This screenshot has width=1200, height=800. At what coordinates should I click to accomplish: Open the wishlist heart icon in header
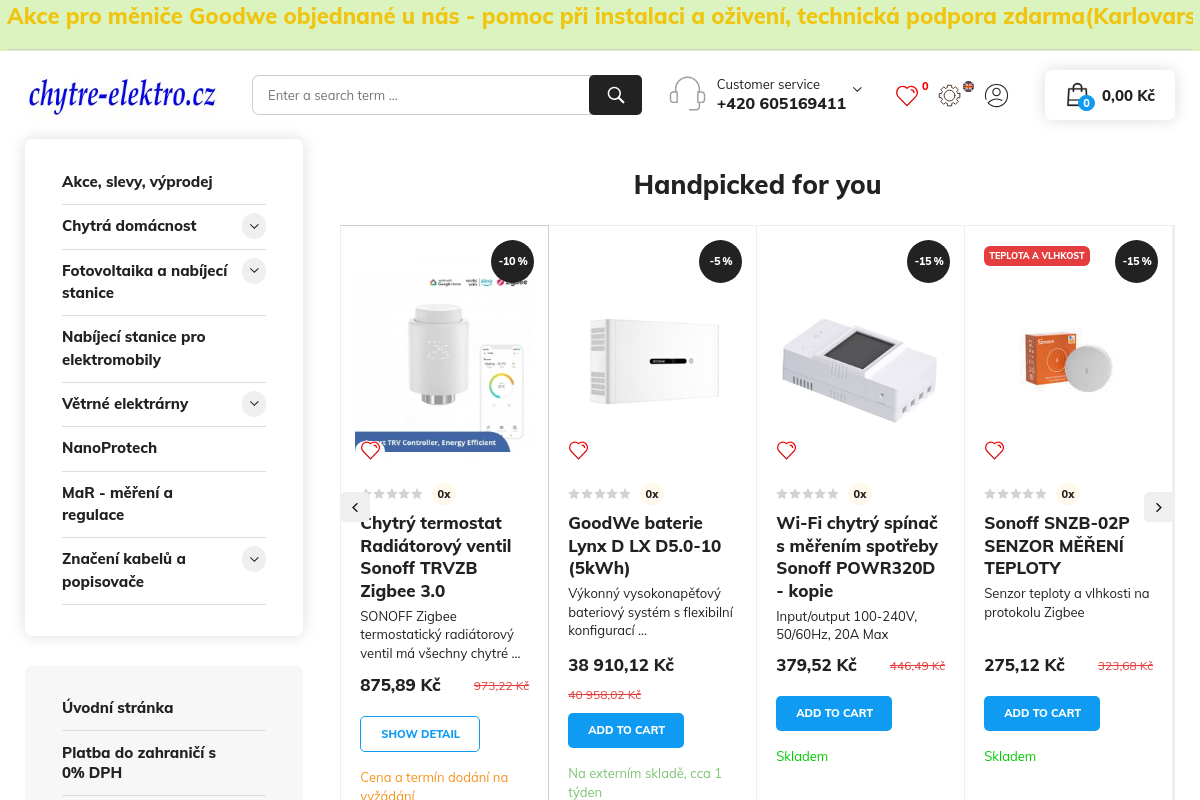pyautogui.click(x=907, y=96)
